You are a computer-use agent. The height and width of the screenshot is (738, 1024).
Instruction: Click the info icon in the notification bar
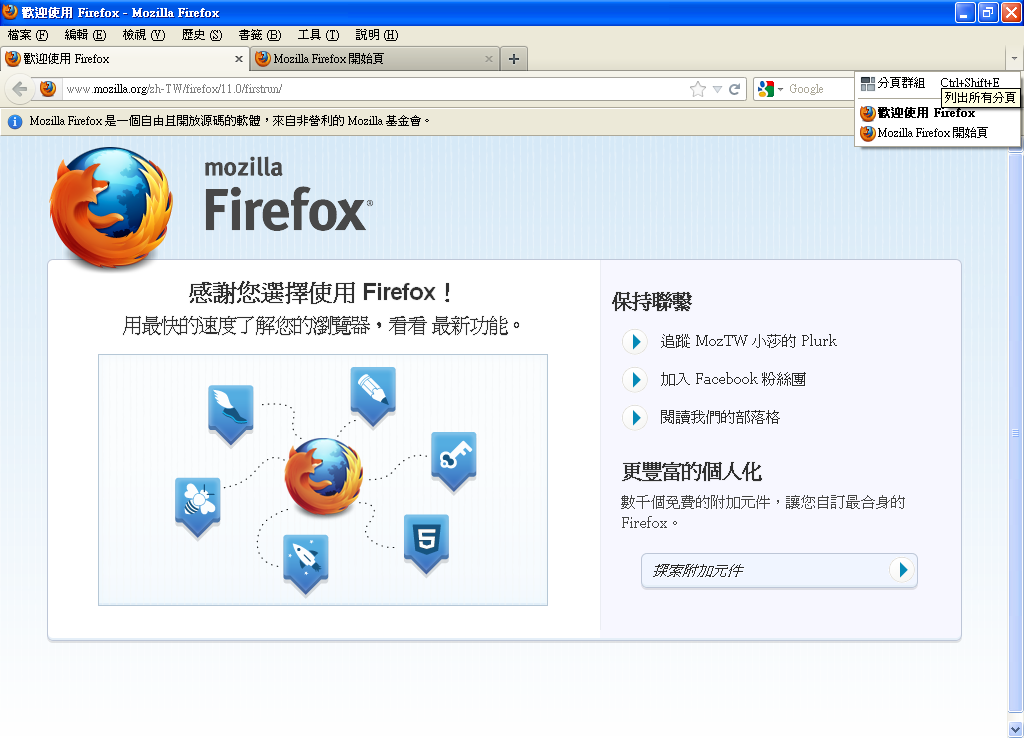click(15, 121)
